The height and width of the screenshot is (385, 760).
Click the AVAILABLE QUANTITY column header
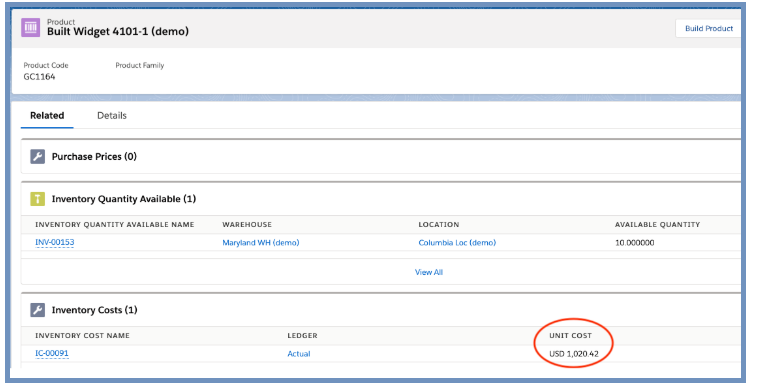pyautogui.click(x=657, y=225)
